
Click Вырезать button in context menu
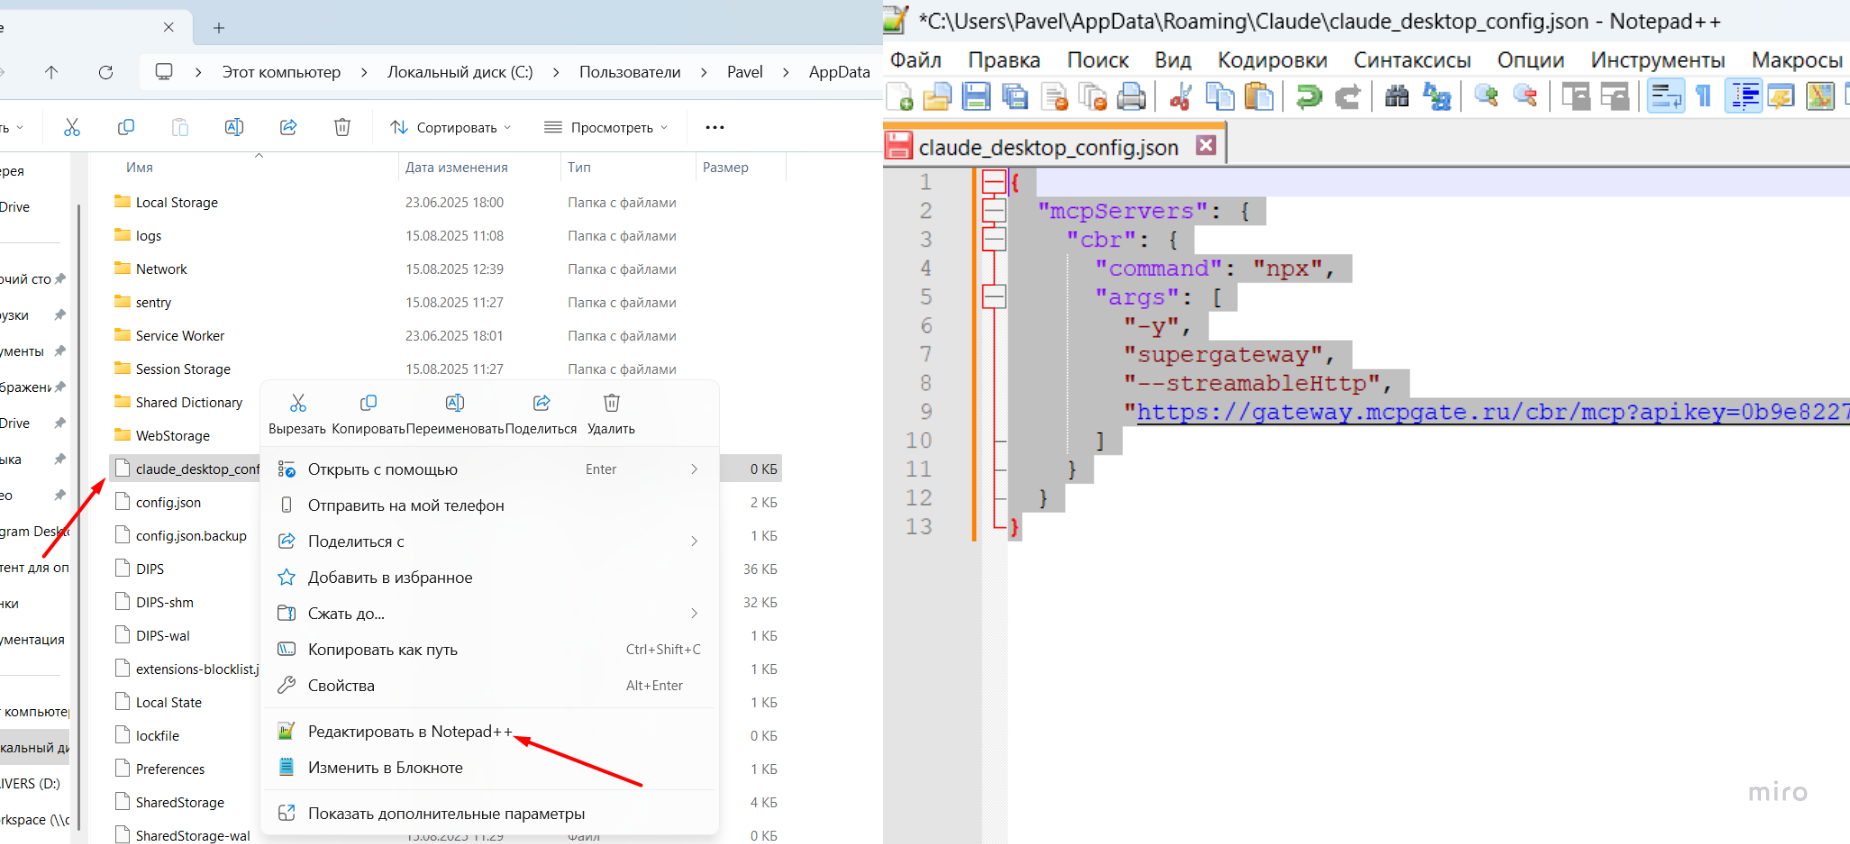click(x=297, y=414)
